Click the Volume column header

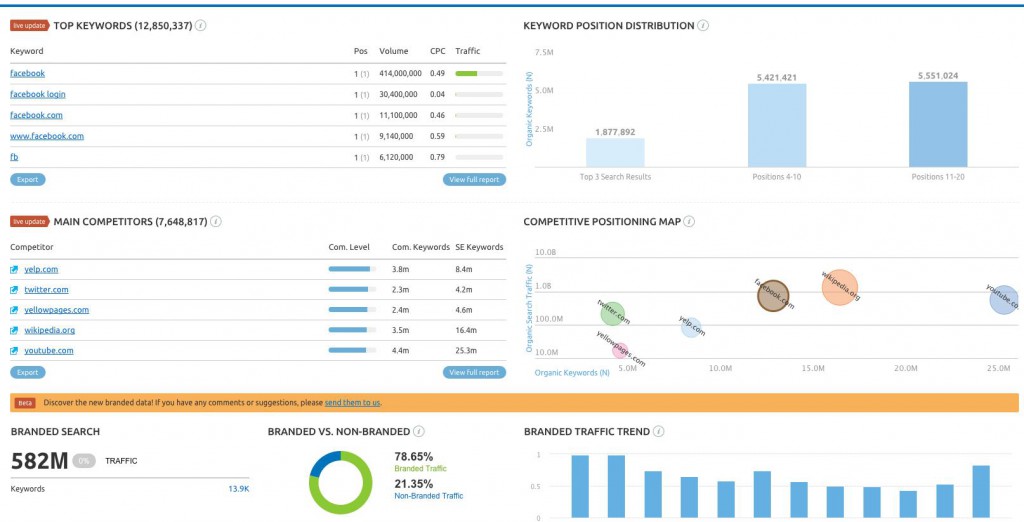click(x=394, y=51)
